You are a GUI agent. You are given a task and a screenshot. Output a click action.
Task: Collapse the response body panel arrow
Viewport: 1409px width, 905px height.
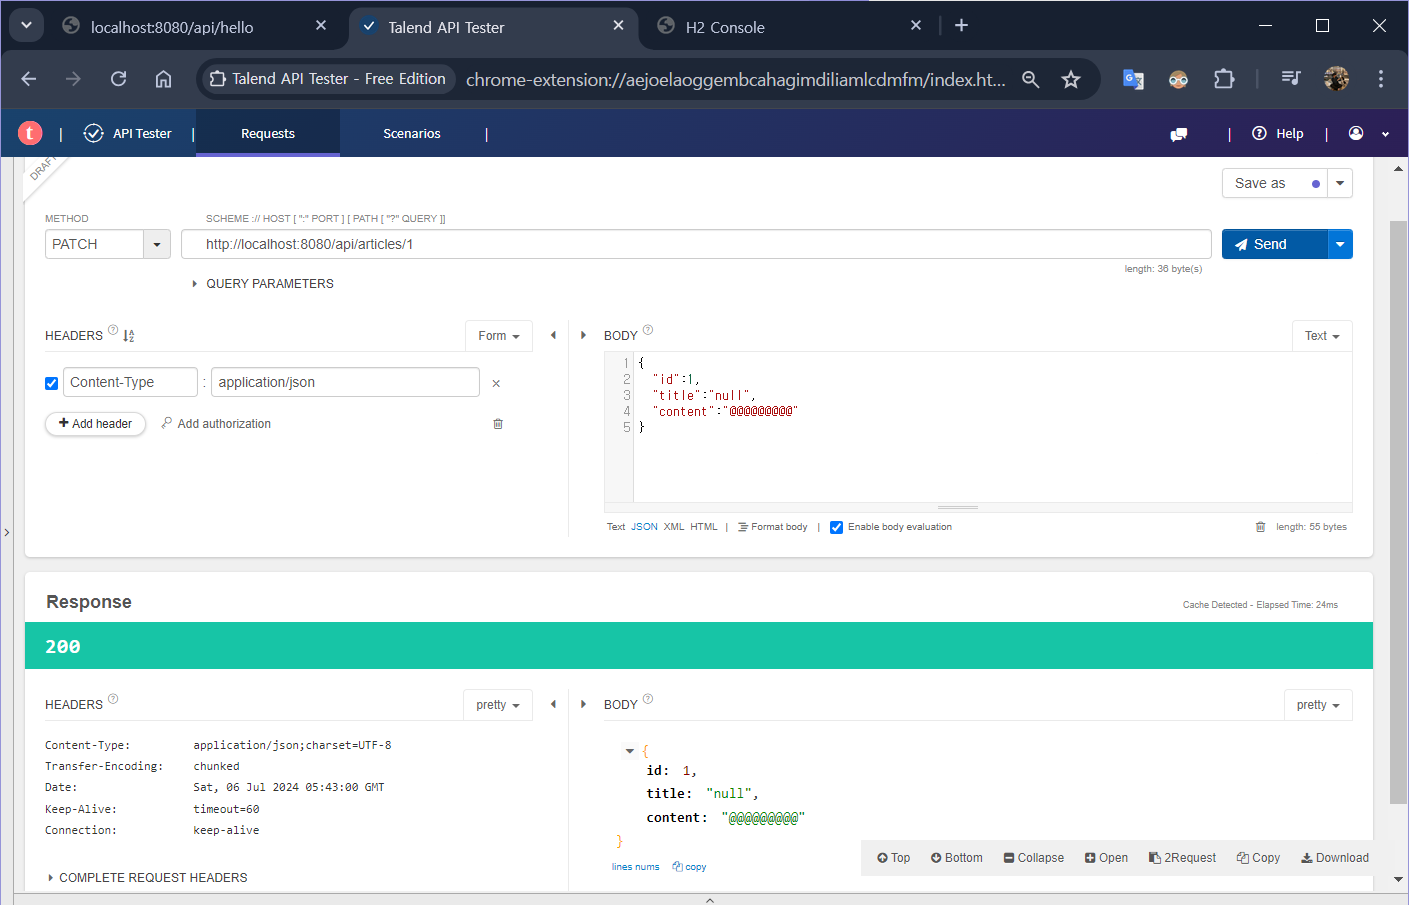click(583, 704)
